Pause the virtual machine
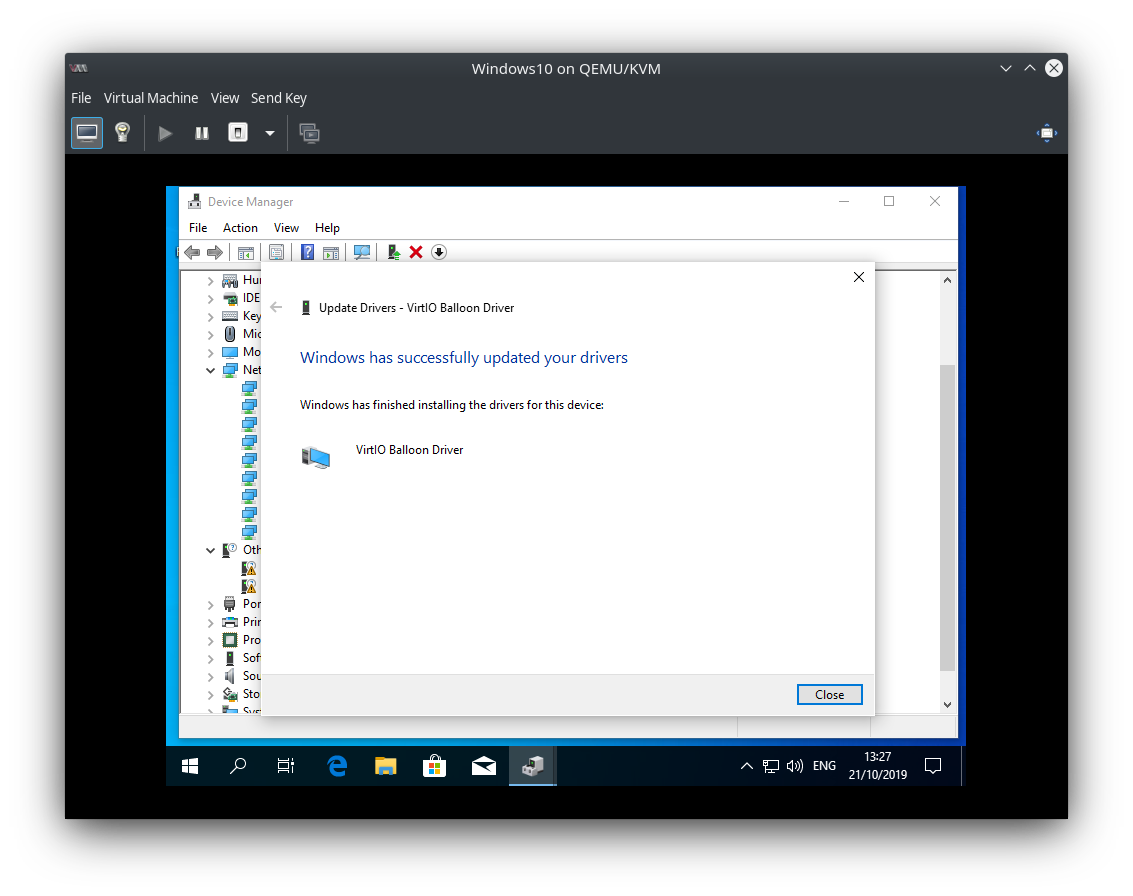 [x=202, y=133]
